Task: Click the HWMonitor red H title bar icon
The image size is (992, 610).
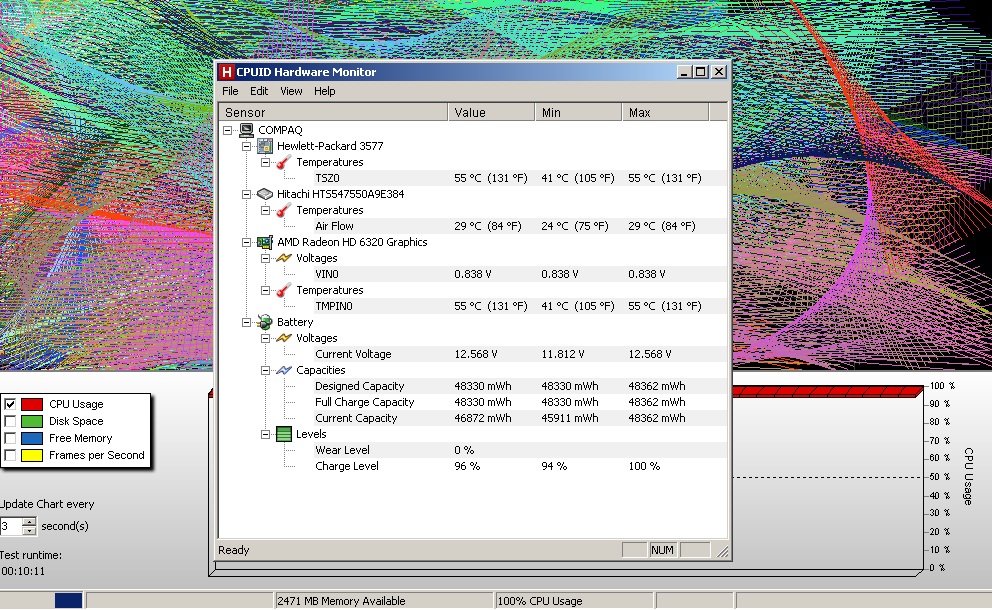Action: coord(226,72)
